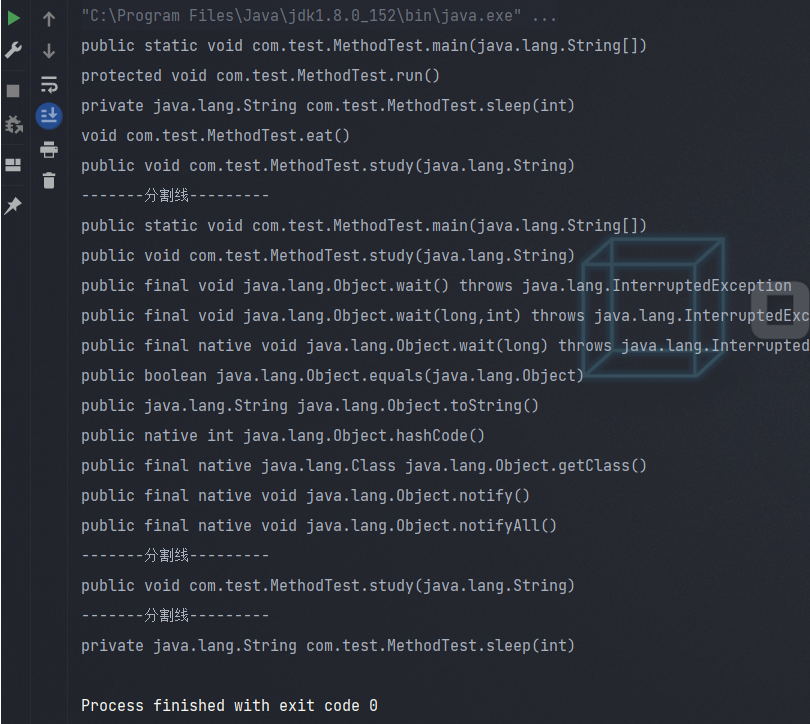The image size is (810, 724).
Task: Stop the running process
Action: pyautogui.click(x=14, y=91)
